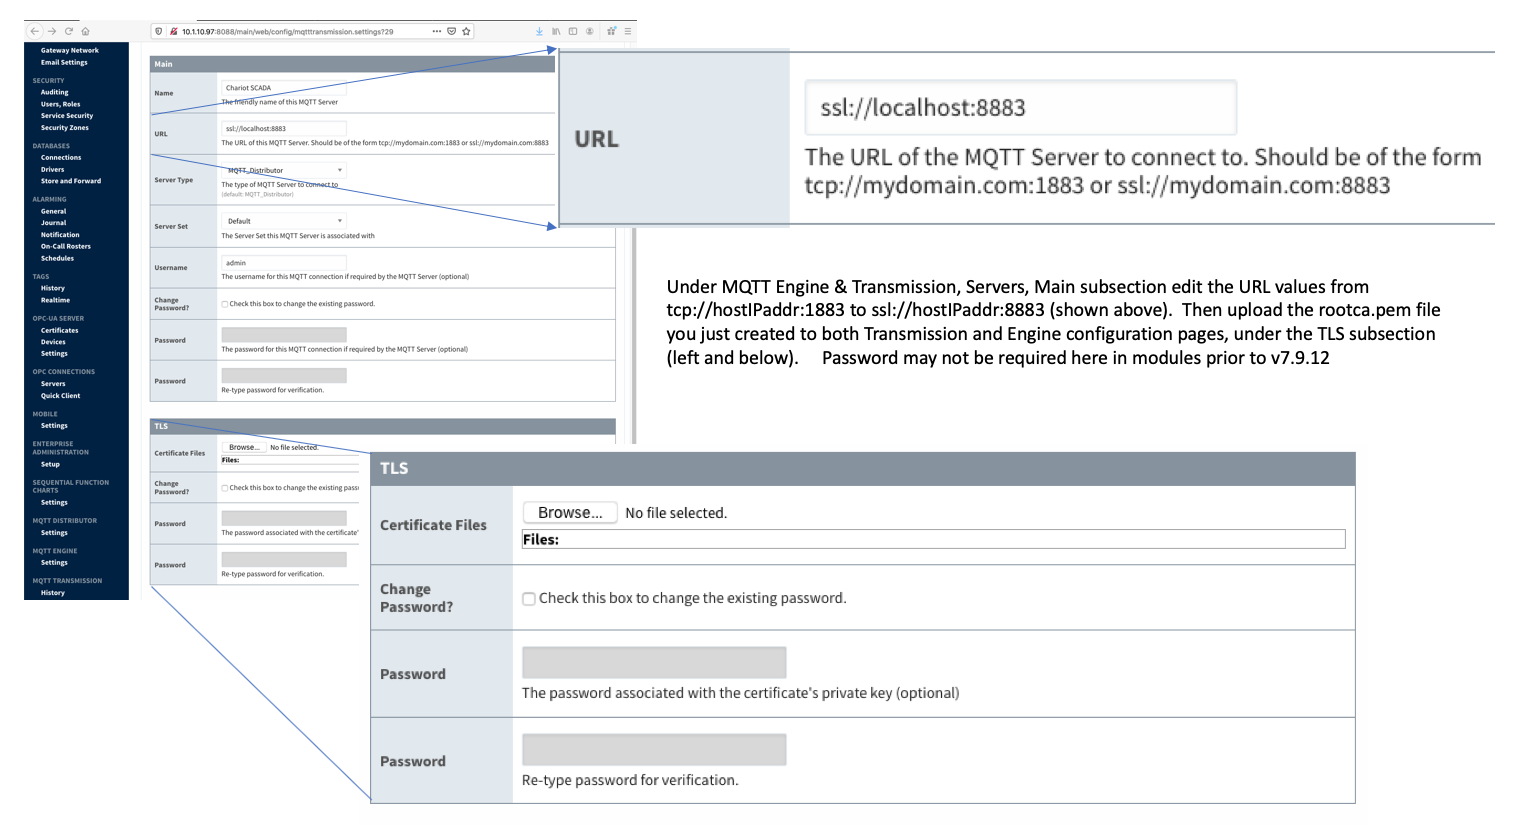Open Notification under Alarming
This screenshot has height=836, width=1522.
60,235
